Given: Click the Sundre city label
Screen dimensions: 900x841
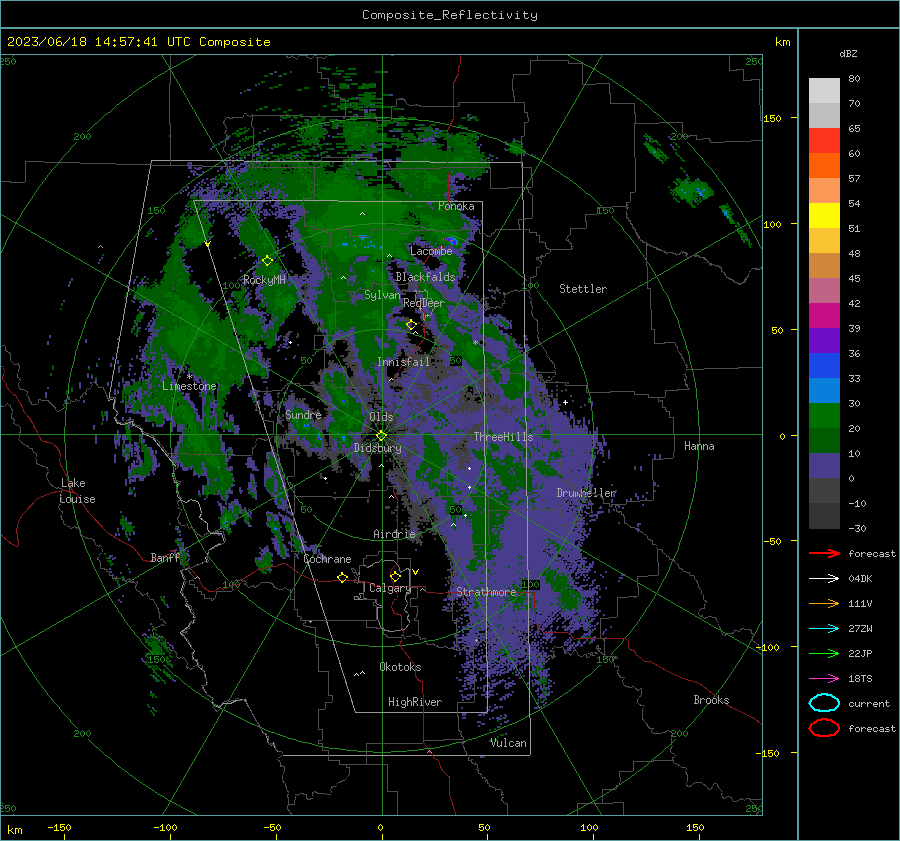Looking at the screenshot, I should (303, 414).
